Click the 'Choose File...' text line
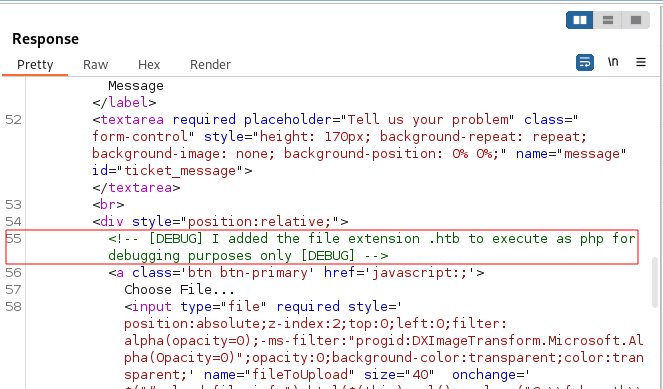Viewport: 663px width, 389px height. coord(179,290)
